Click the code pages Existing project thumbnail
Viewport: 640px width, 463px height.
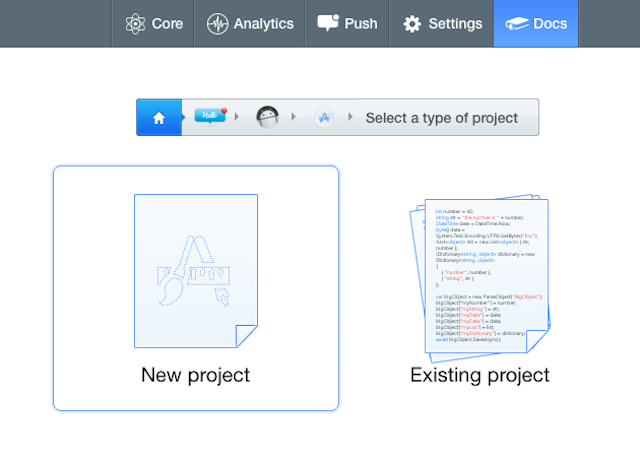coord(480,278)
